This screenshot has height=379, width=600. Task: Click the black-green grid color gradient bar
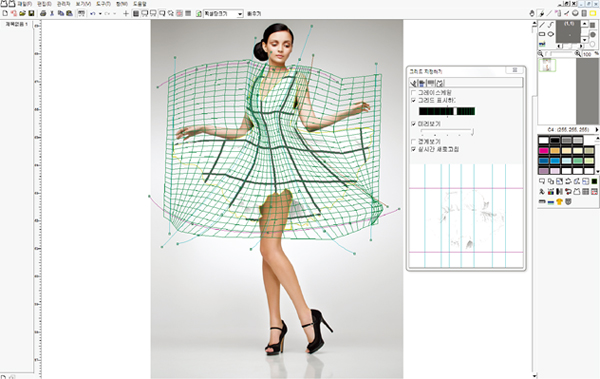tap(447, 111)
